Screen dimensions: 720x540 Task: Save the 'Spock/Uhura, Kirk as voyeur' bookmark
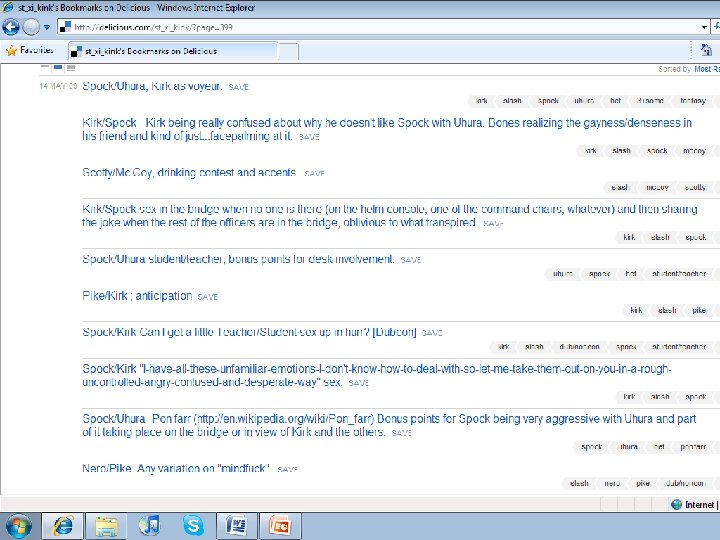tap(238, 87)
